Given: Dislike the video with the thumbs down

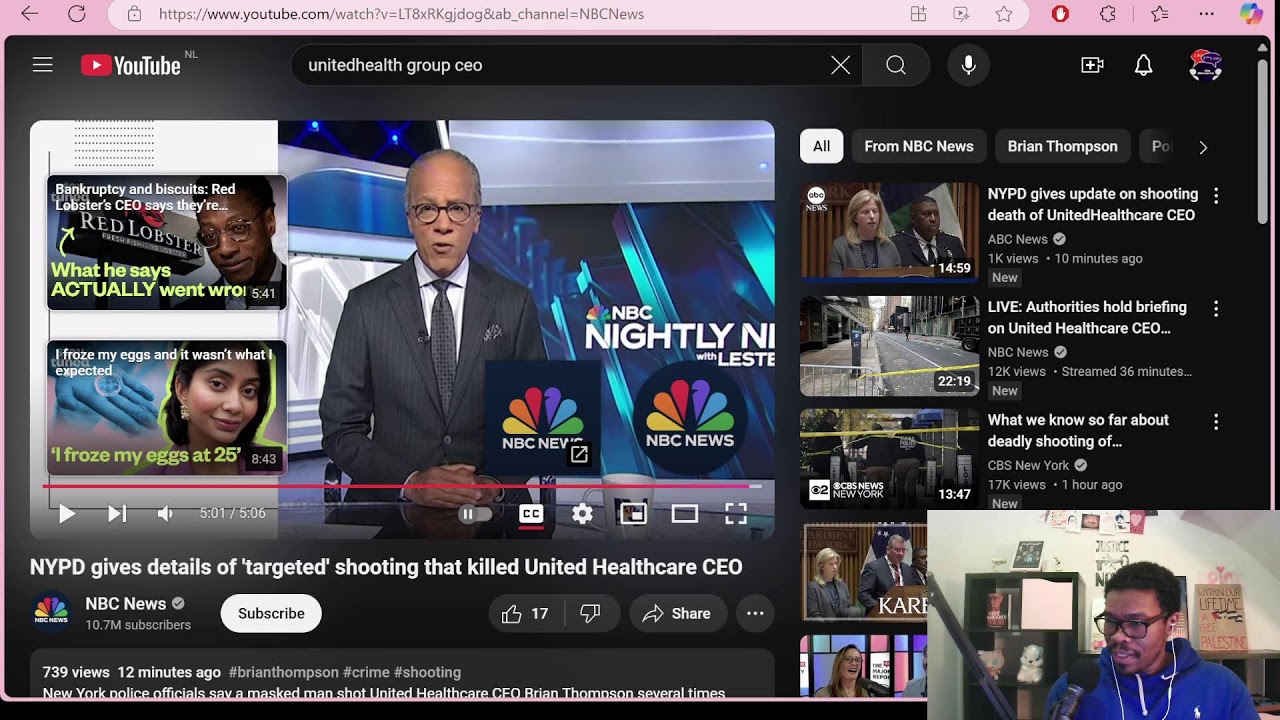Looking at the screenshot, I should point(591,613).
